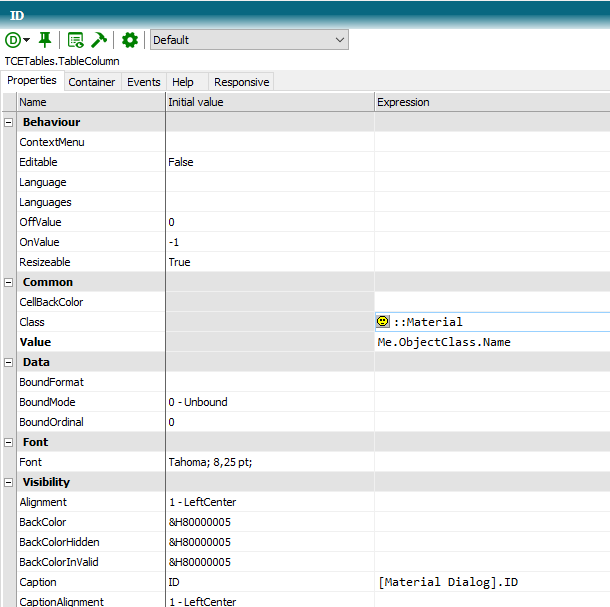
Task: Select the OffValue initial value 0
Action: [270, 222]
